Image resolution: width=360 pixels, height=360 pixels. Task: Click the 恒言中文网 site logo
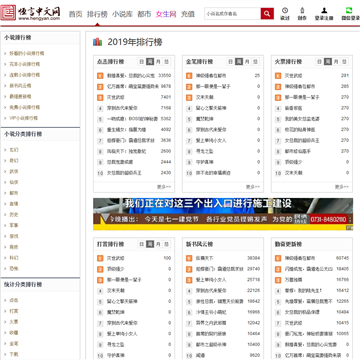pos(31,13)
